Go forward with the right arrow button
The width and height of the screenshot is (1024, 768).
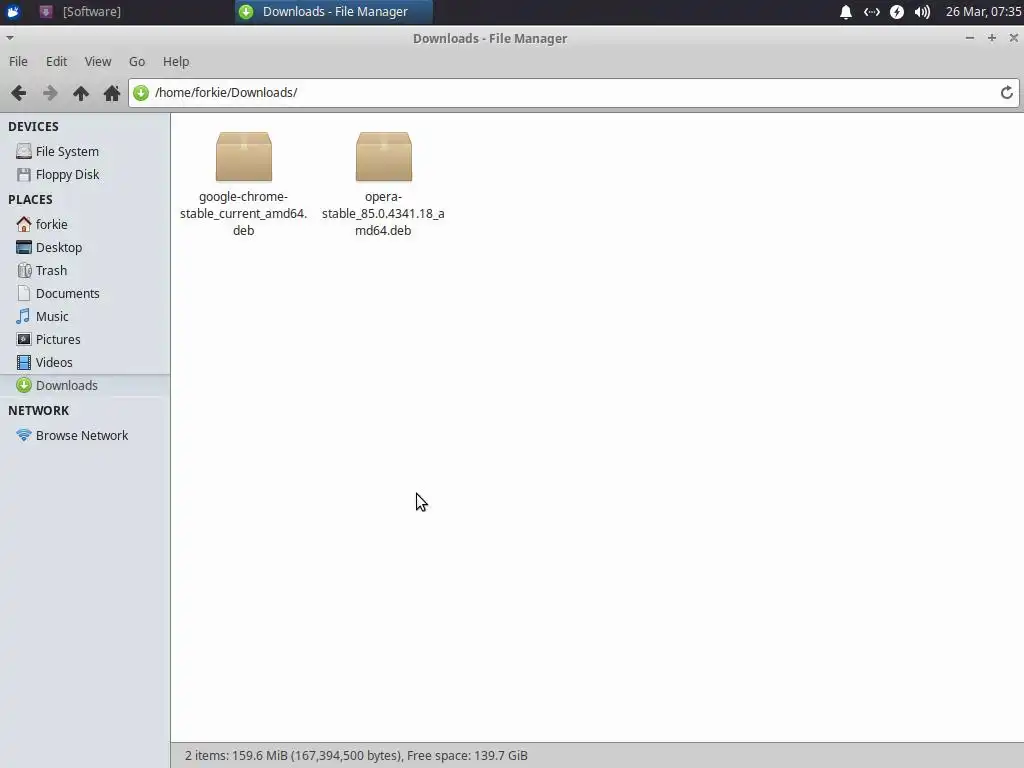tap(50, 93)
